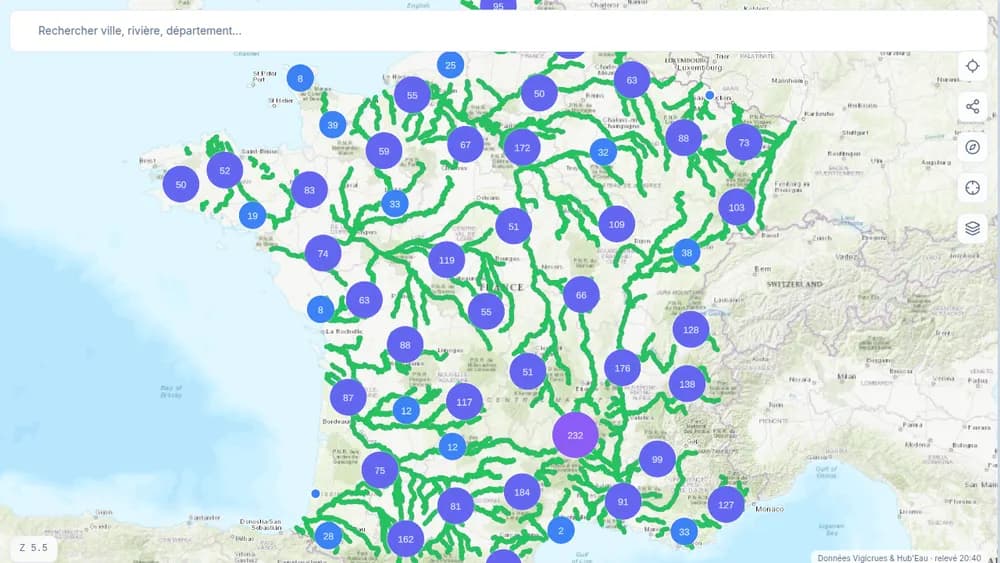Open the 39 station cluster
Viewport: 1000px width, 563px height.
(332, 125)
